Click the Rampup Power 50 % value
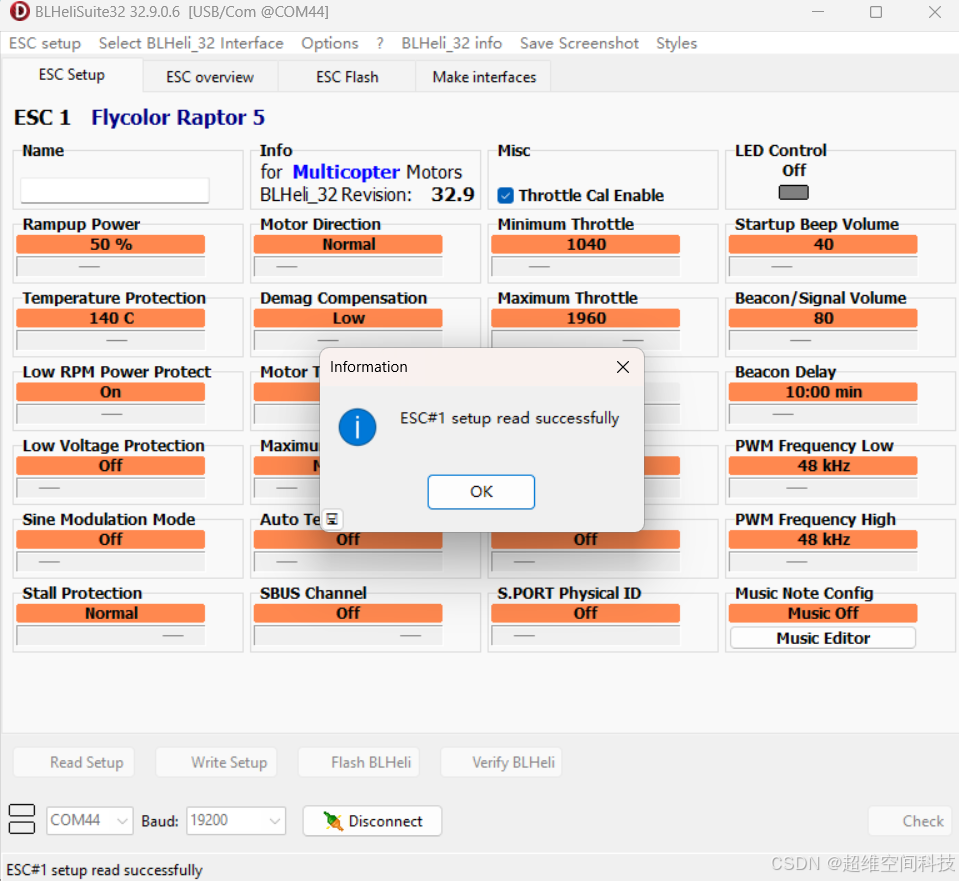The height and width of the screenshot is (881, 959). pyautogui.click(x=111, y=244)
